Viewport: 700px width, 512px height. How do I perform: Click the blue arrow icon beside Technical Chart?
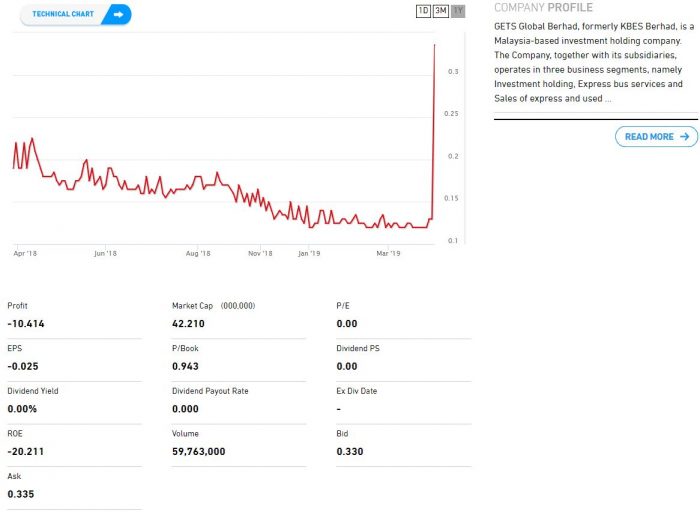click(x=118, y=14)
